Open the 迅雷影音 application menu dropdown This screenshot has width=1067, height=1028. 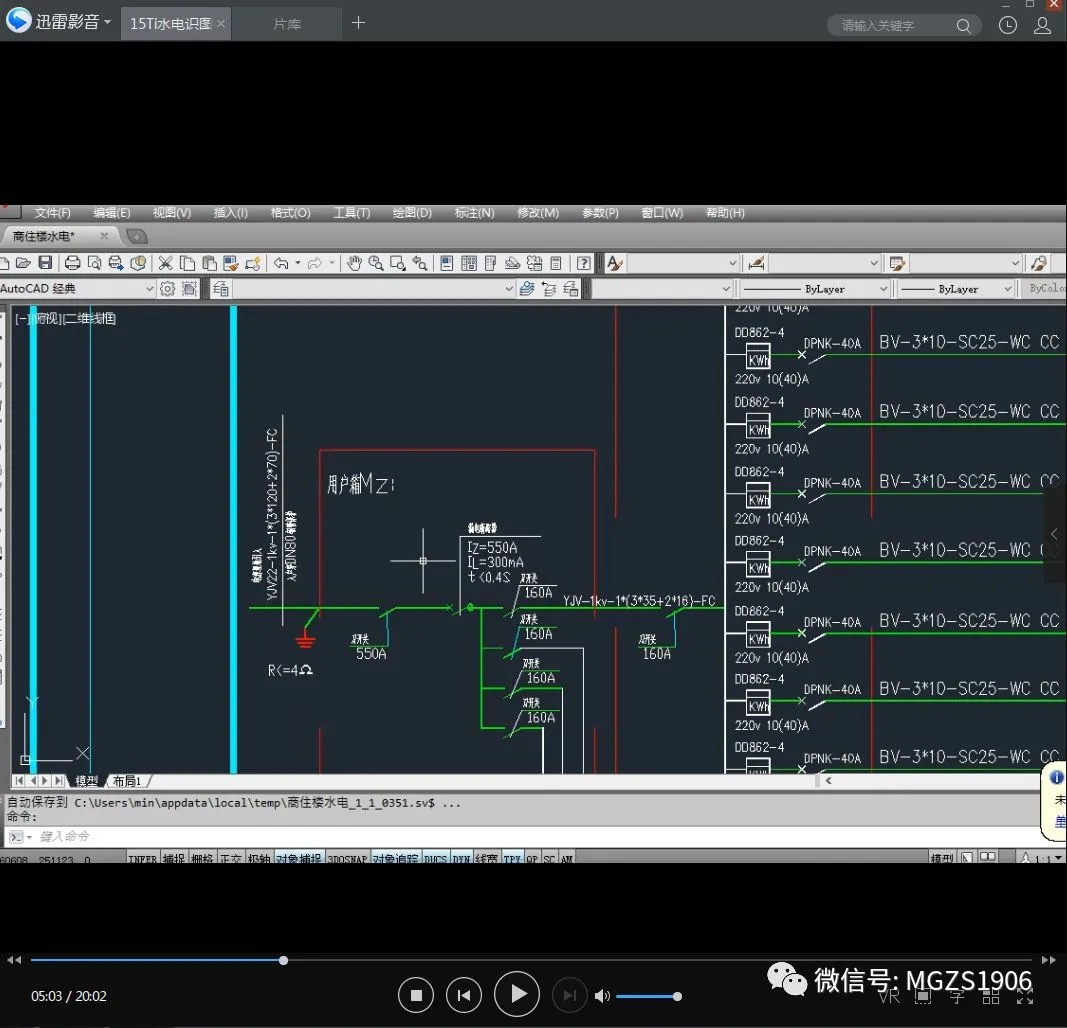click(107, 22)
